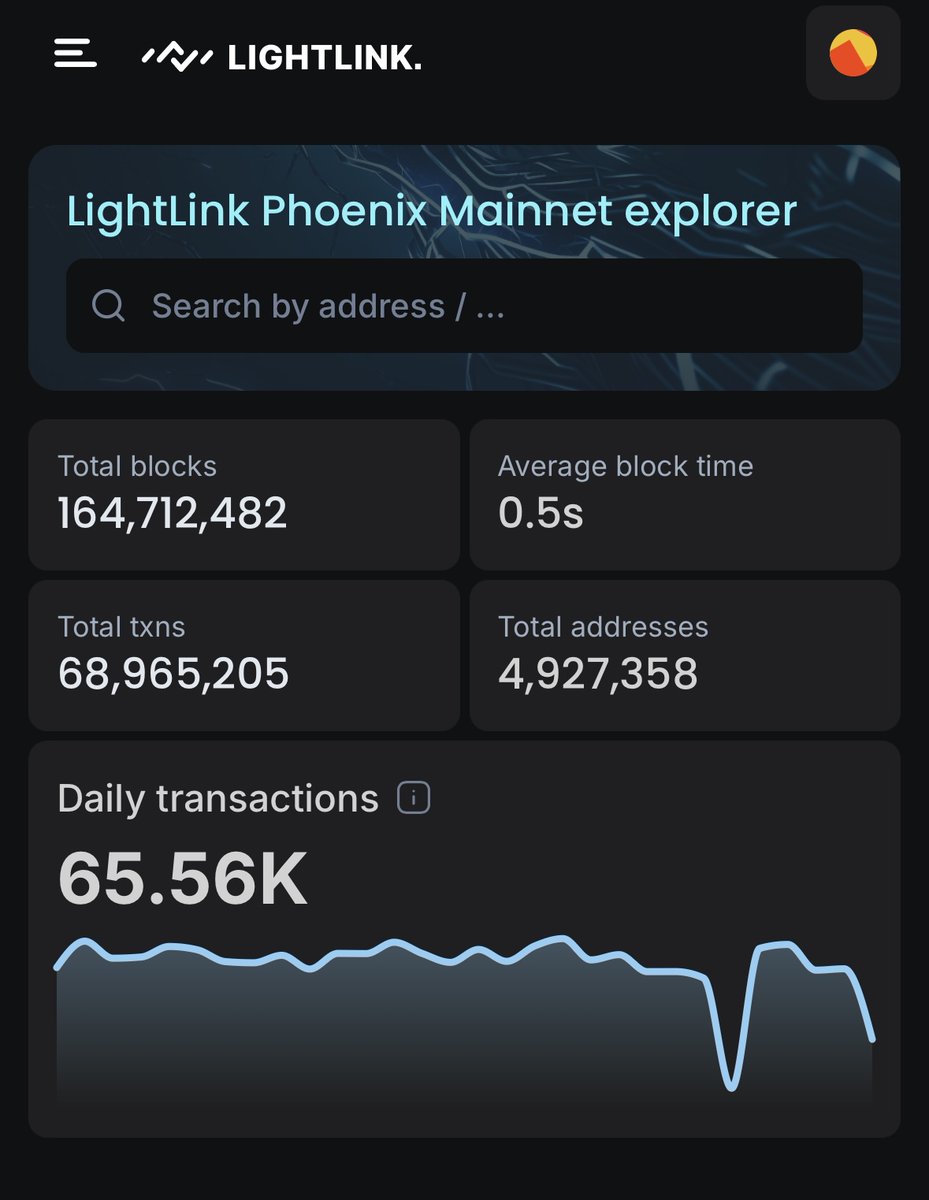Viewport: 929px width, 1200px height.
Task: Open the Total txns card
Action: 243,655
